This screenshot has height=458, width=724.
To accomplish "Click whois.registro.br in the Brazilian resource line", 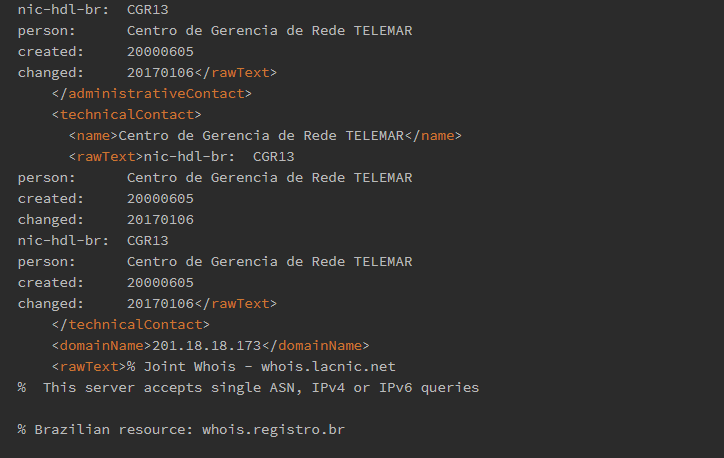I will click(x=273, y=429).
